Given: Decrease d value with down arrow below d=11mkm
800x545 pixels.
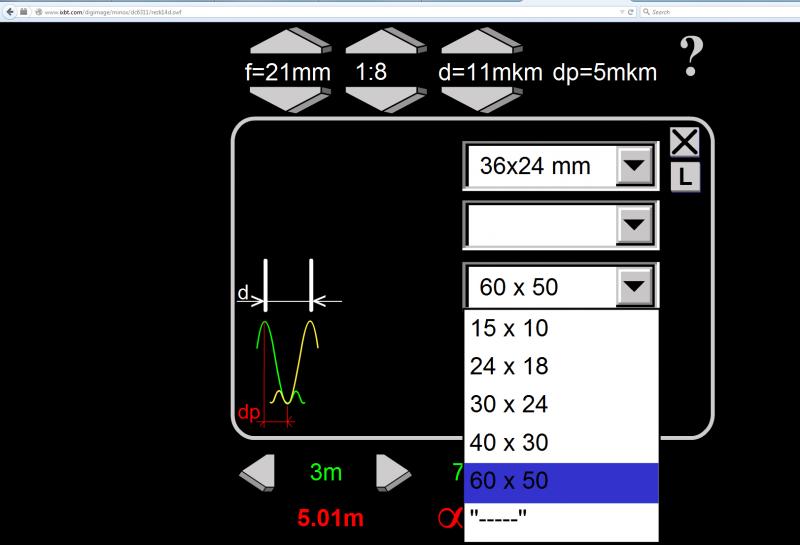Looking at the screenshot, I should pyautogui.click(x=482, y=100).
